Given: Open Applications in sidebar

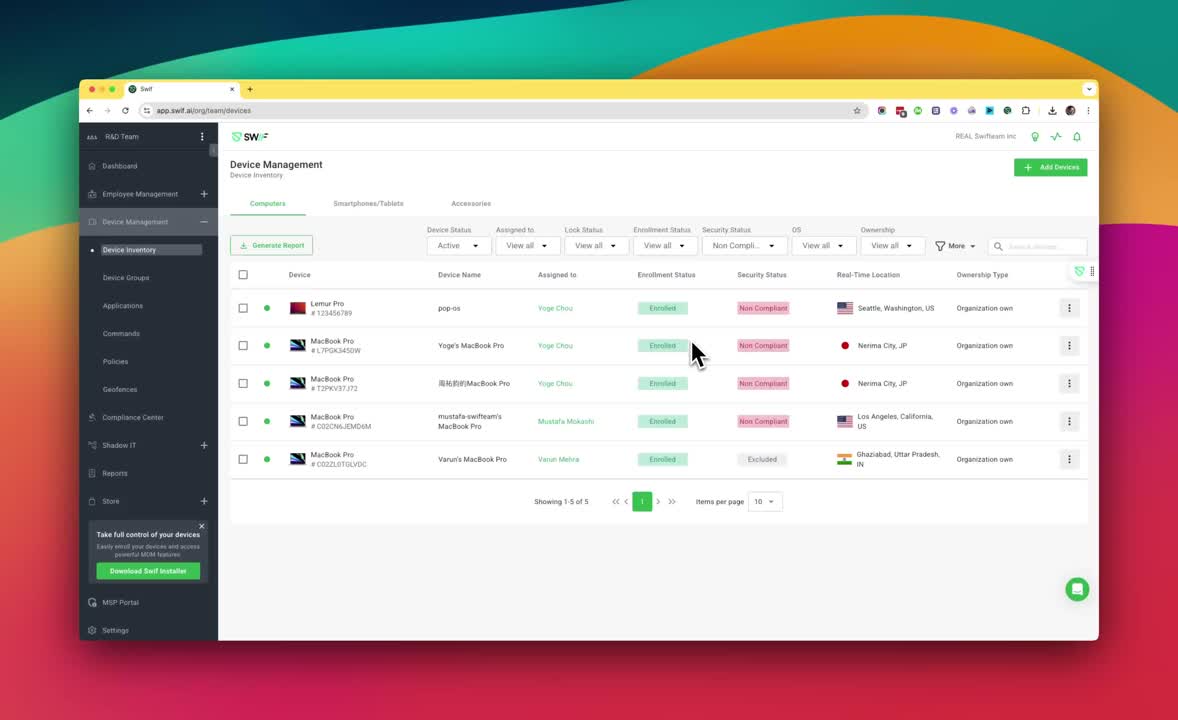Looking at the screenshot, I should pos(122,306).
